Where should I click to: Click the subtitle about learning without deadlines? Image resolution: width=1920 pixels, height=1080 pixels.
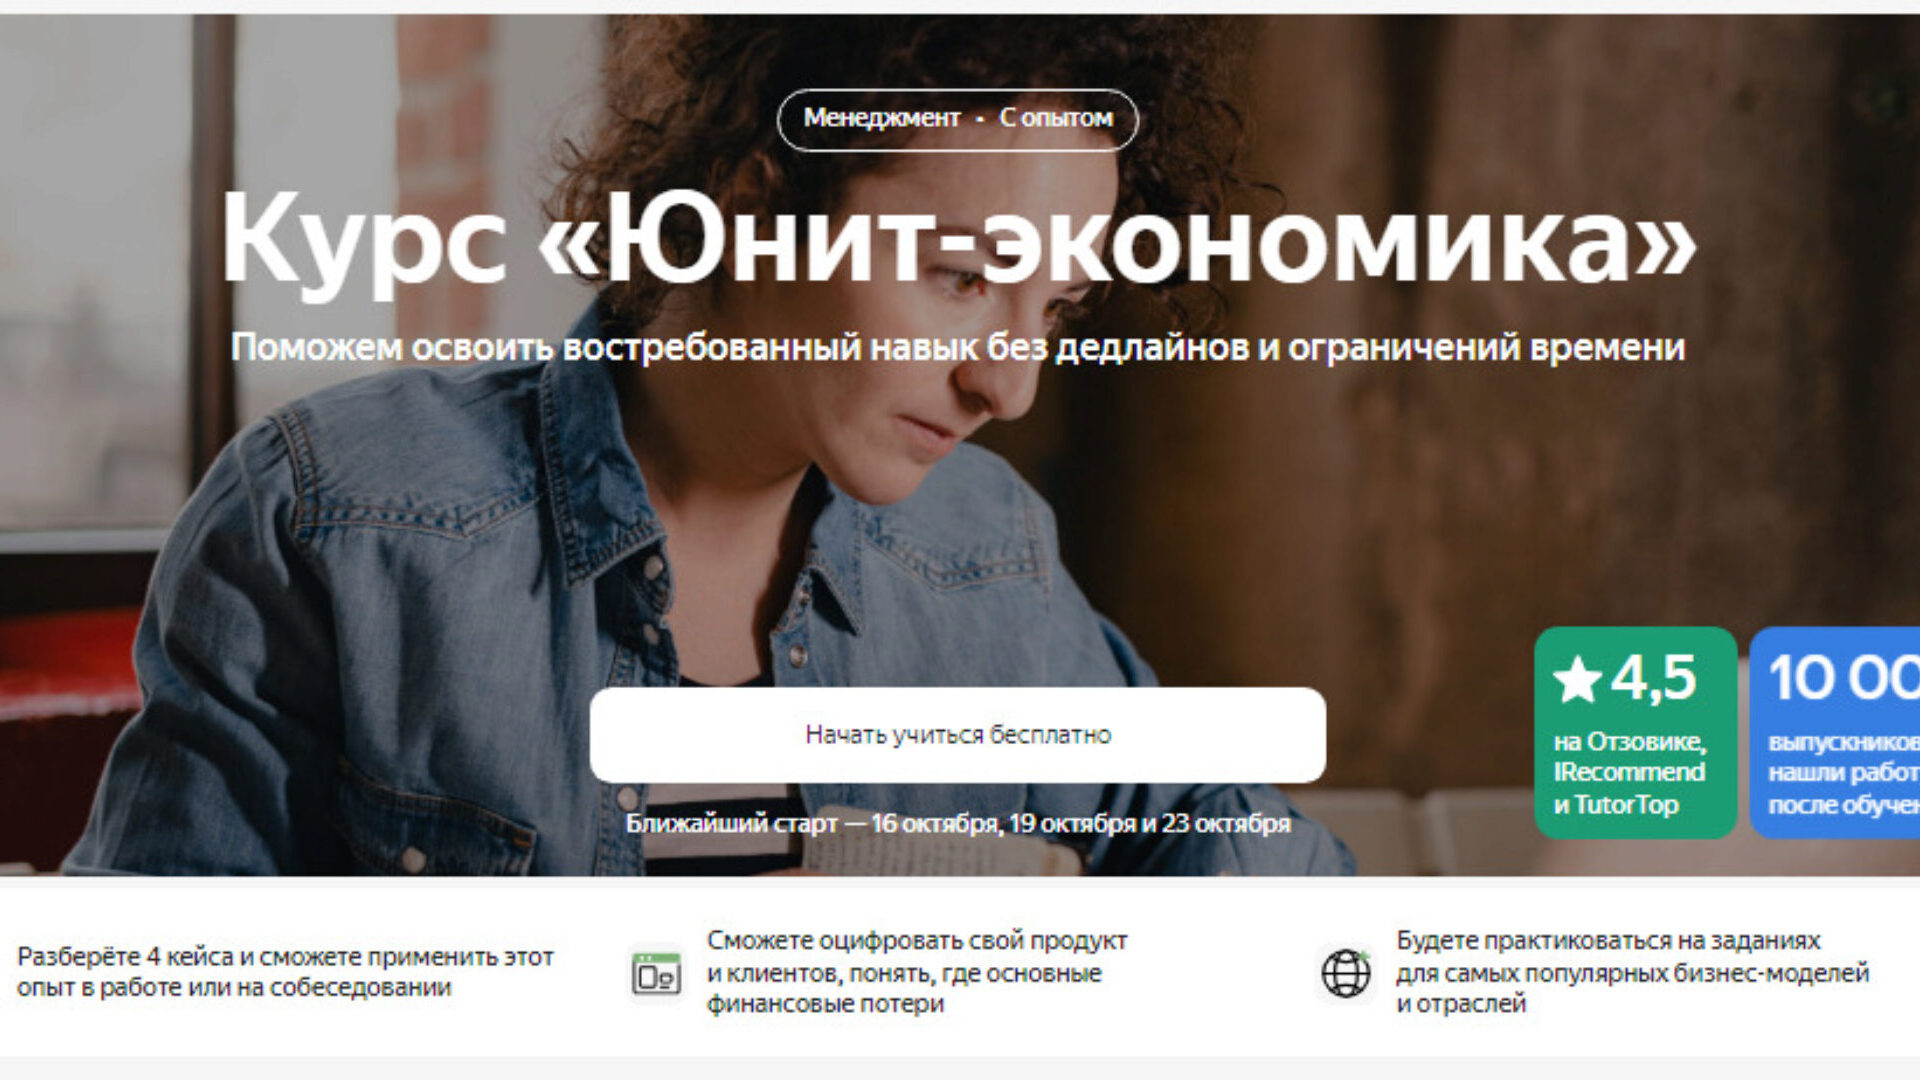click(x=958, y=347)
